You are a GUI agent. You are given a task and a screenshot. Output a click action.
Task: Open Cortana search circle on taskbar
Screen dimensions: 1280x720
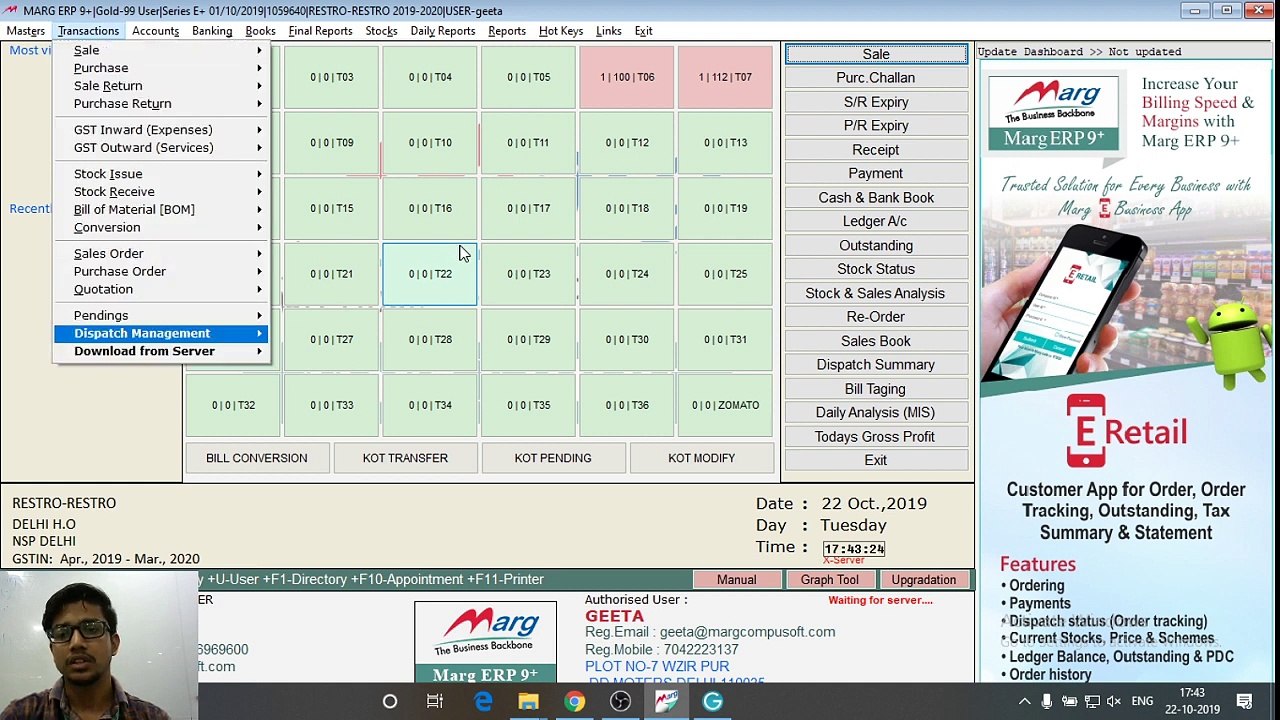[x=390, y=702]
